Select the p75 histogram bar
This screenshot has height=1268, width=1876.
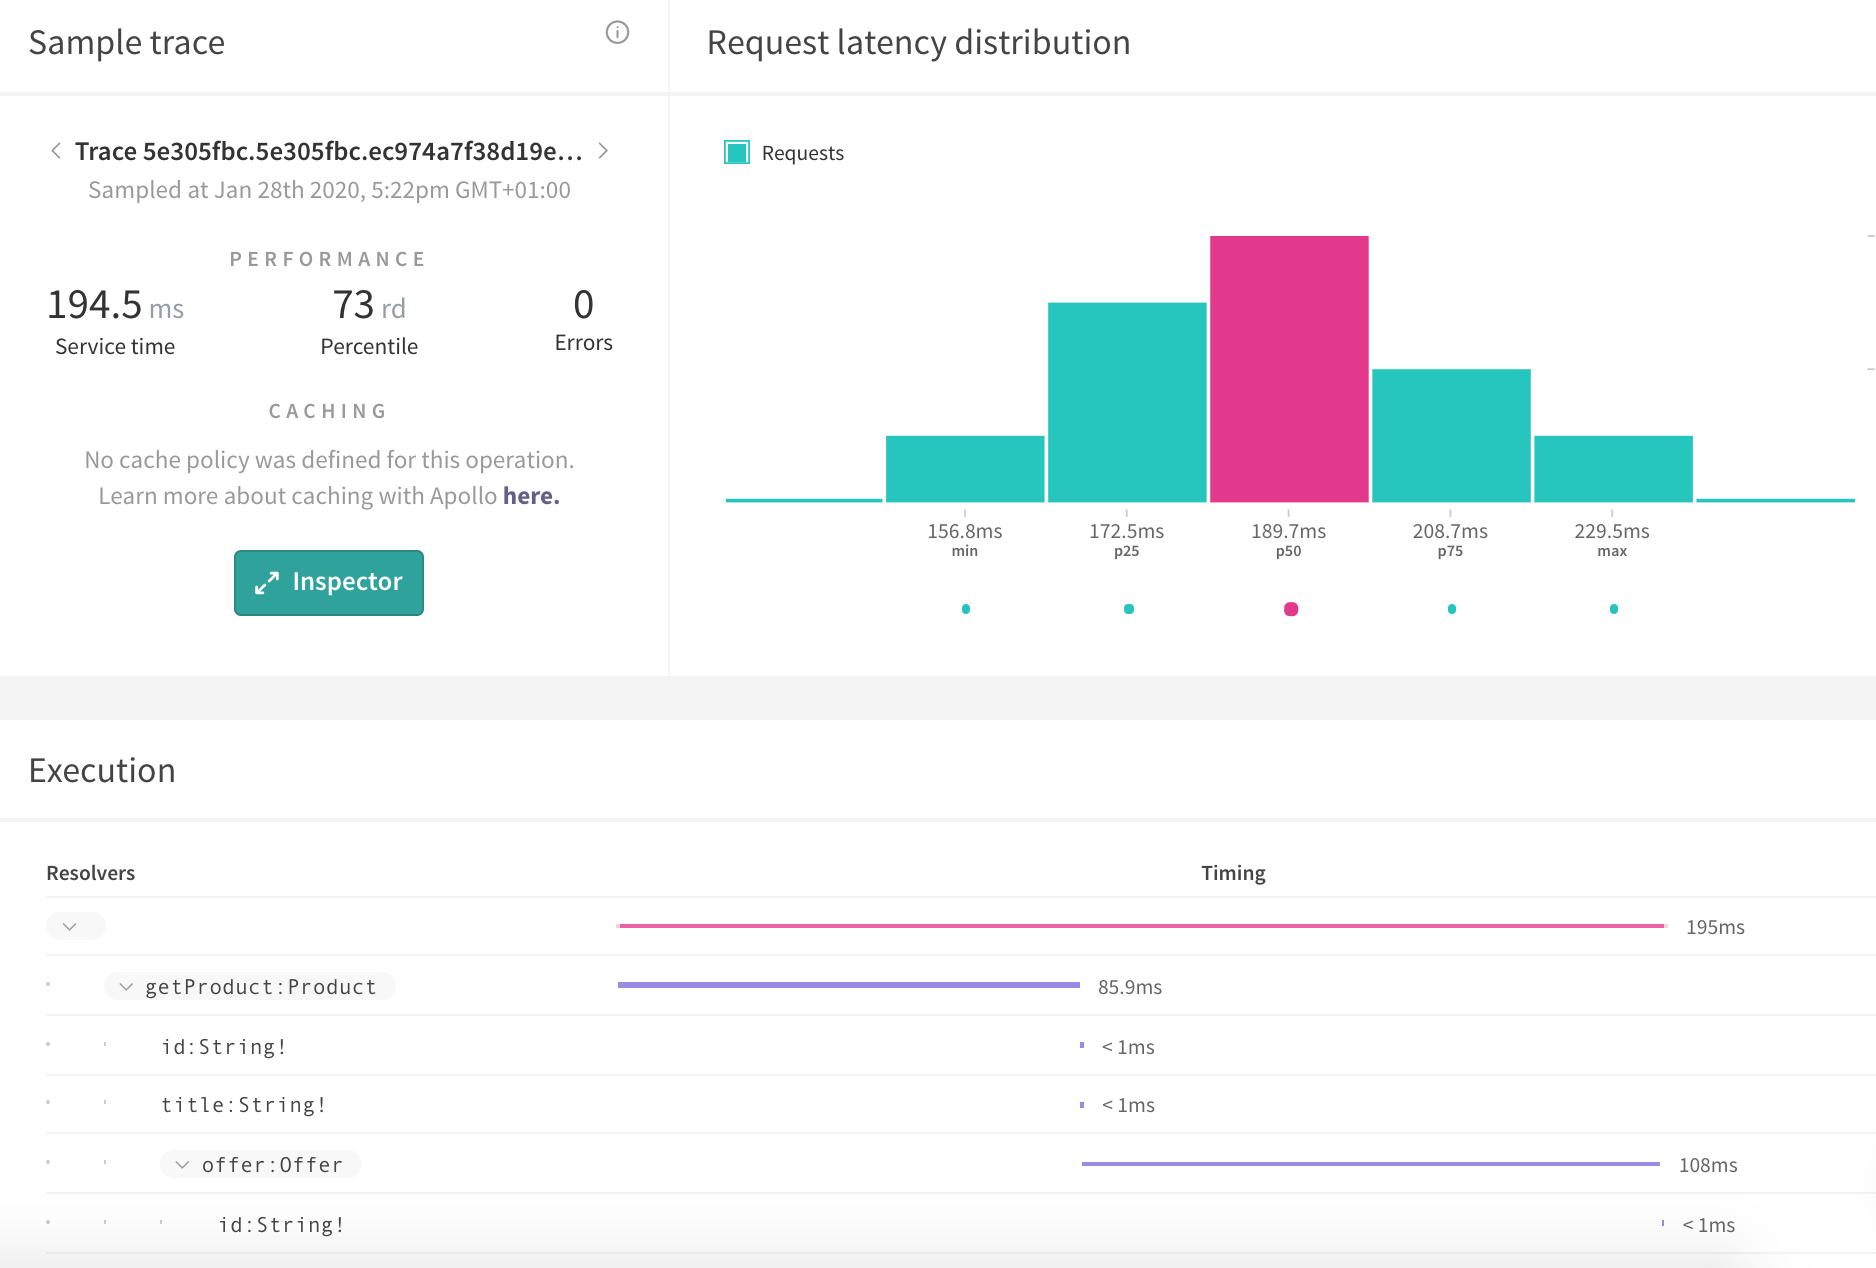point(1451,435)
